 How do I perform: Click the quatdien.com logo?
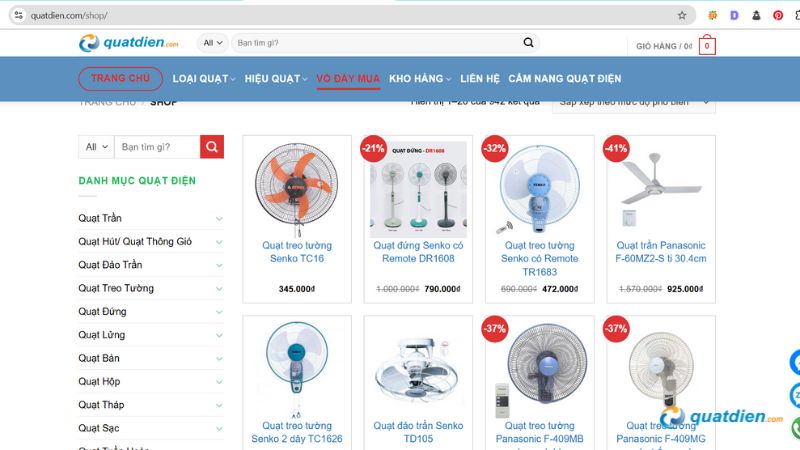tap(129, 43)
